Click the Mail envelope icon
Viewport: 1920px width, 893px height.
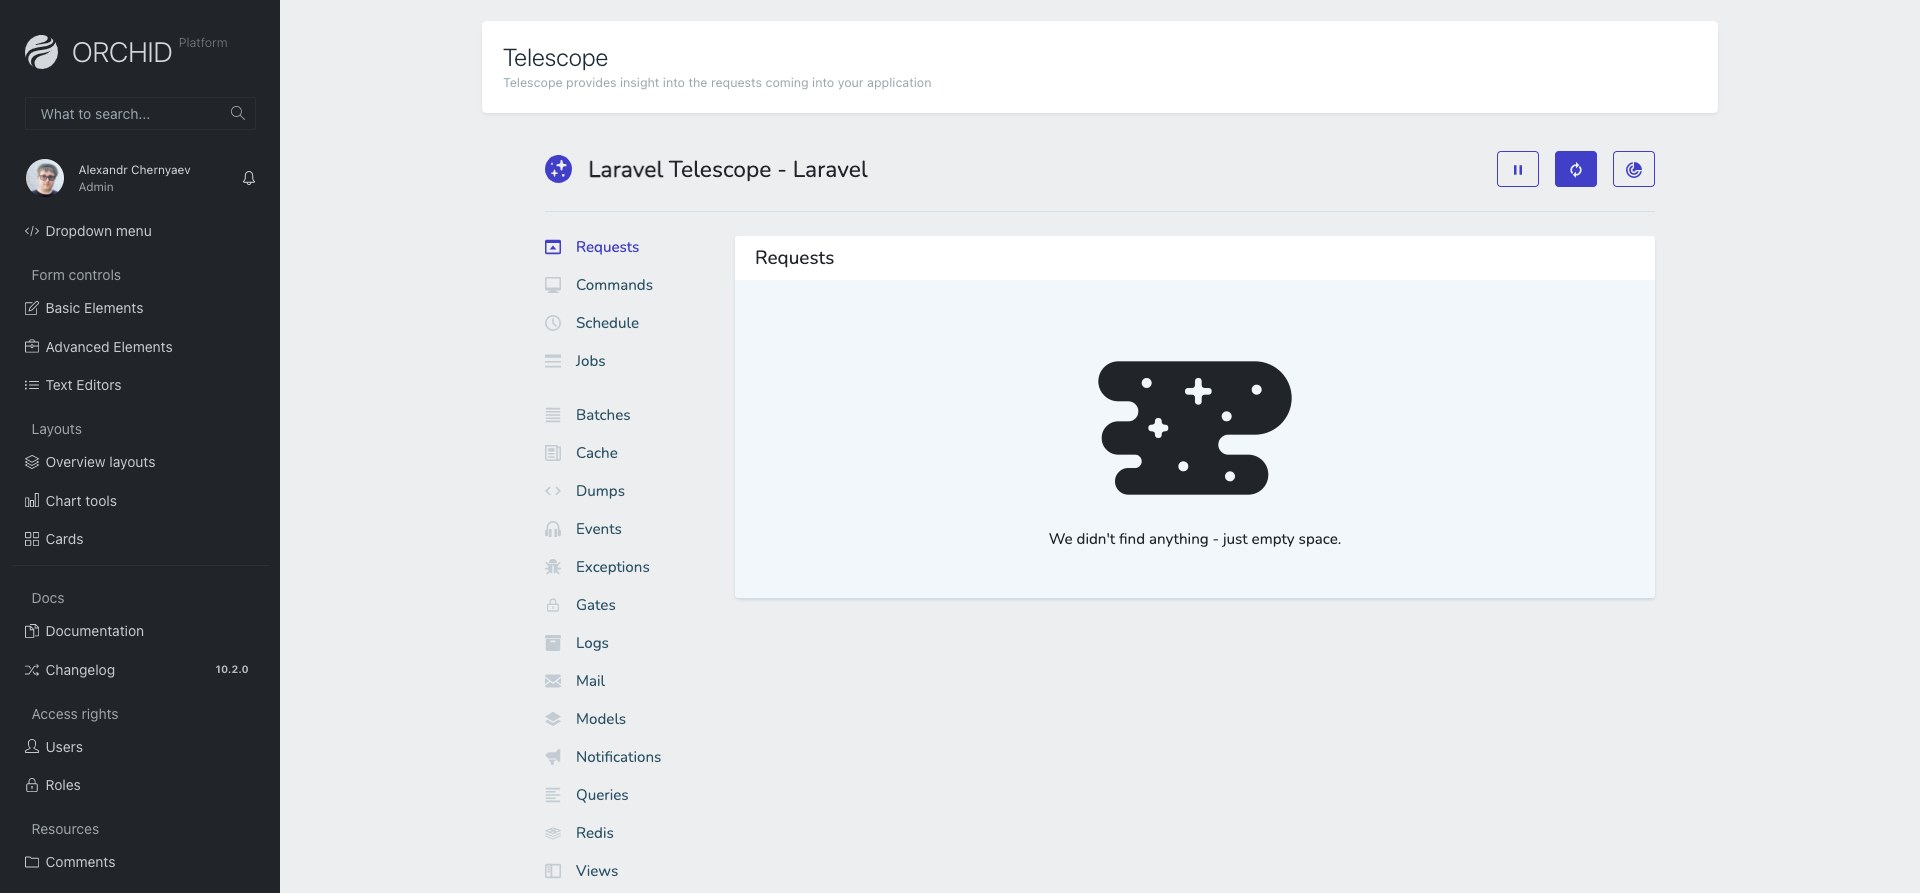coord(552,681)
